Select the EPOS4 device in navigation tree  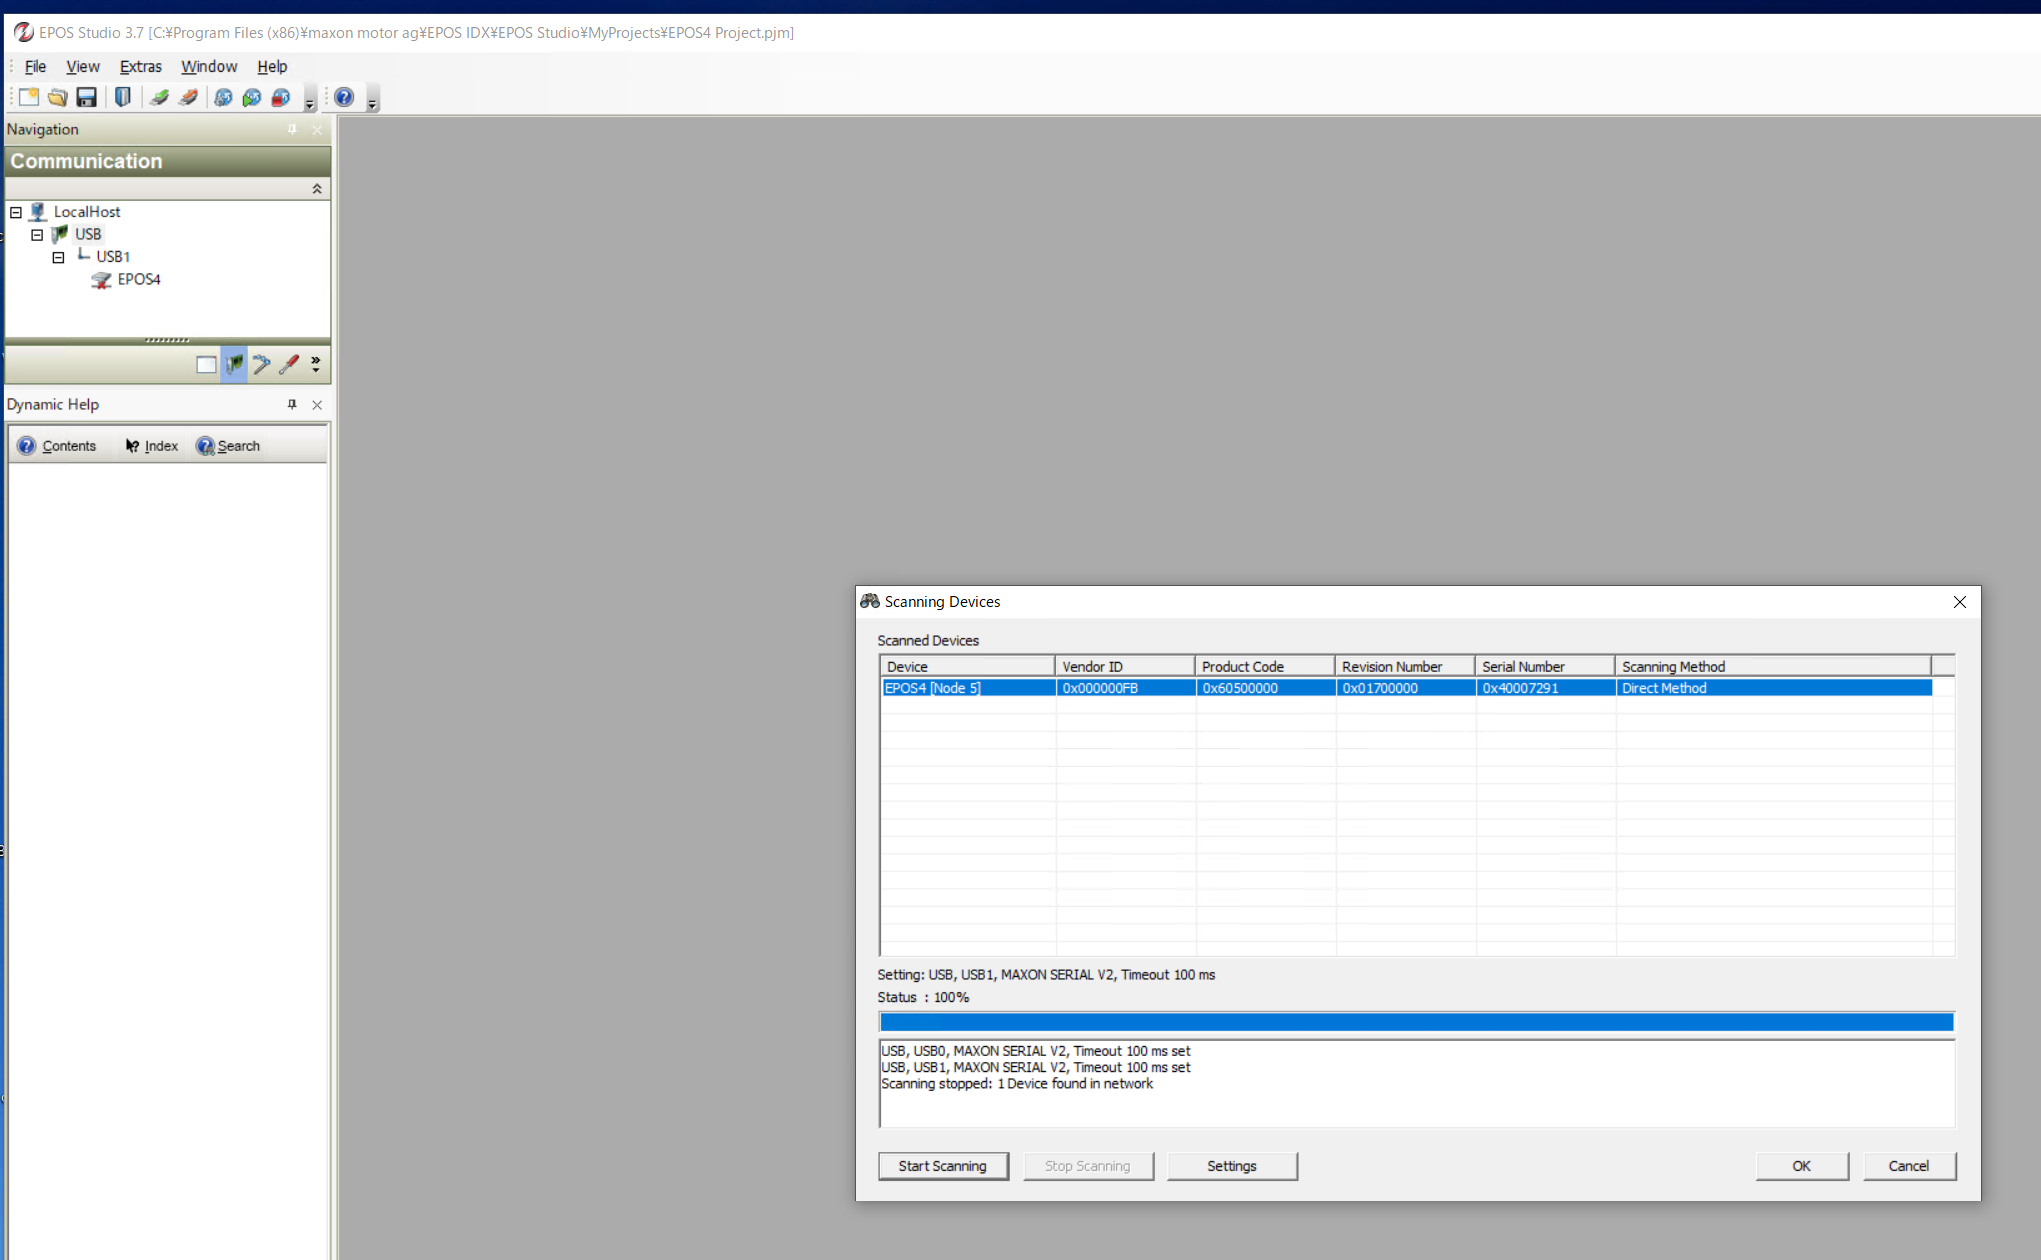(138, 279)
